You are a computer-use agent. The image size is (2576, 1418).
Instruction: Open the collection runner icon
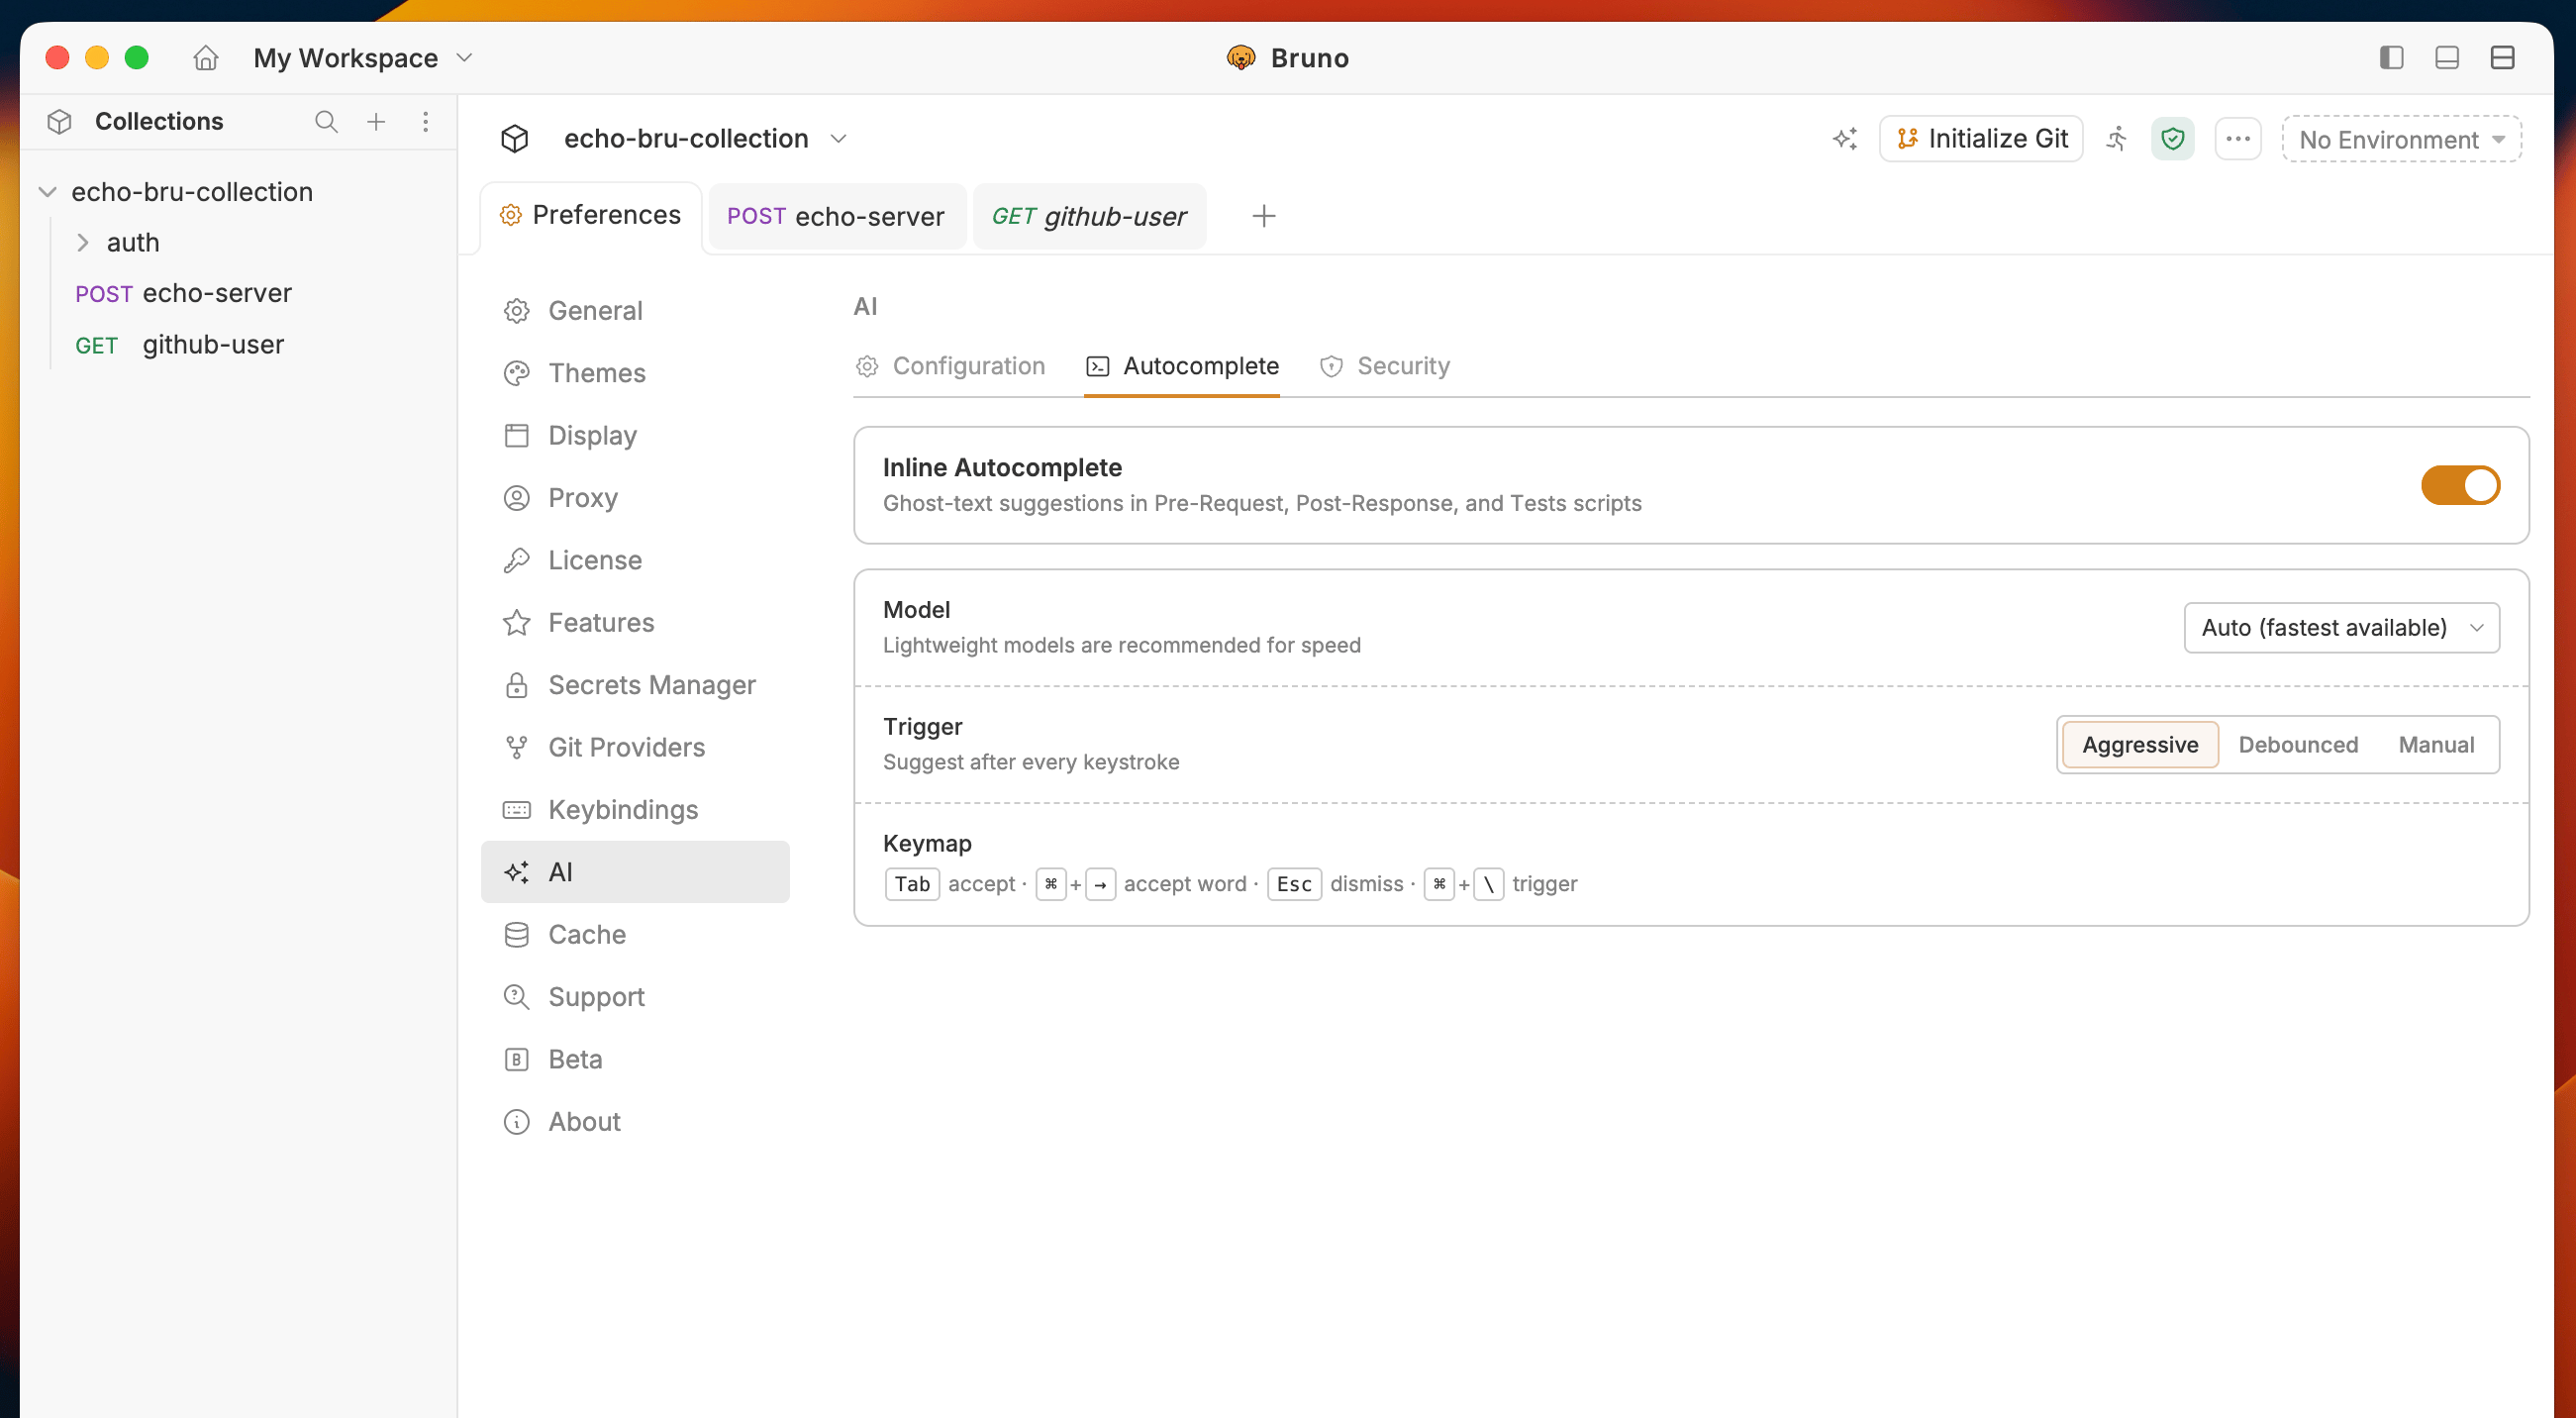(2117, 139)
